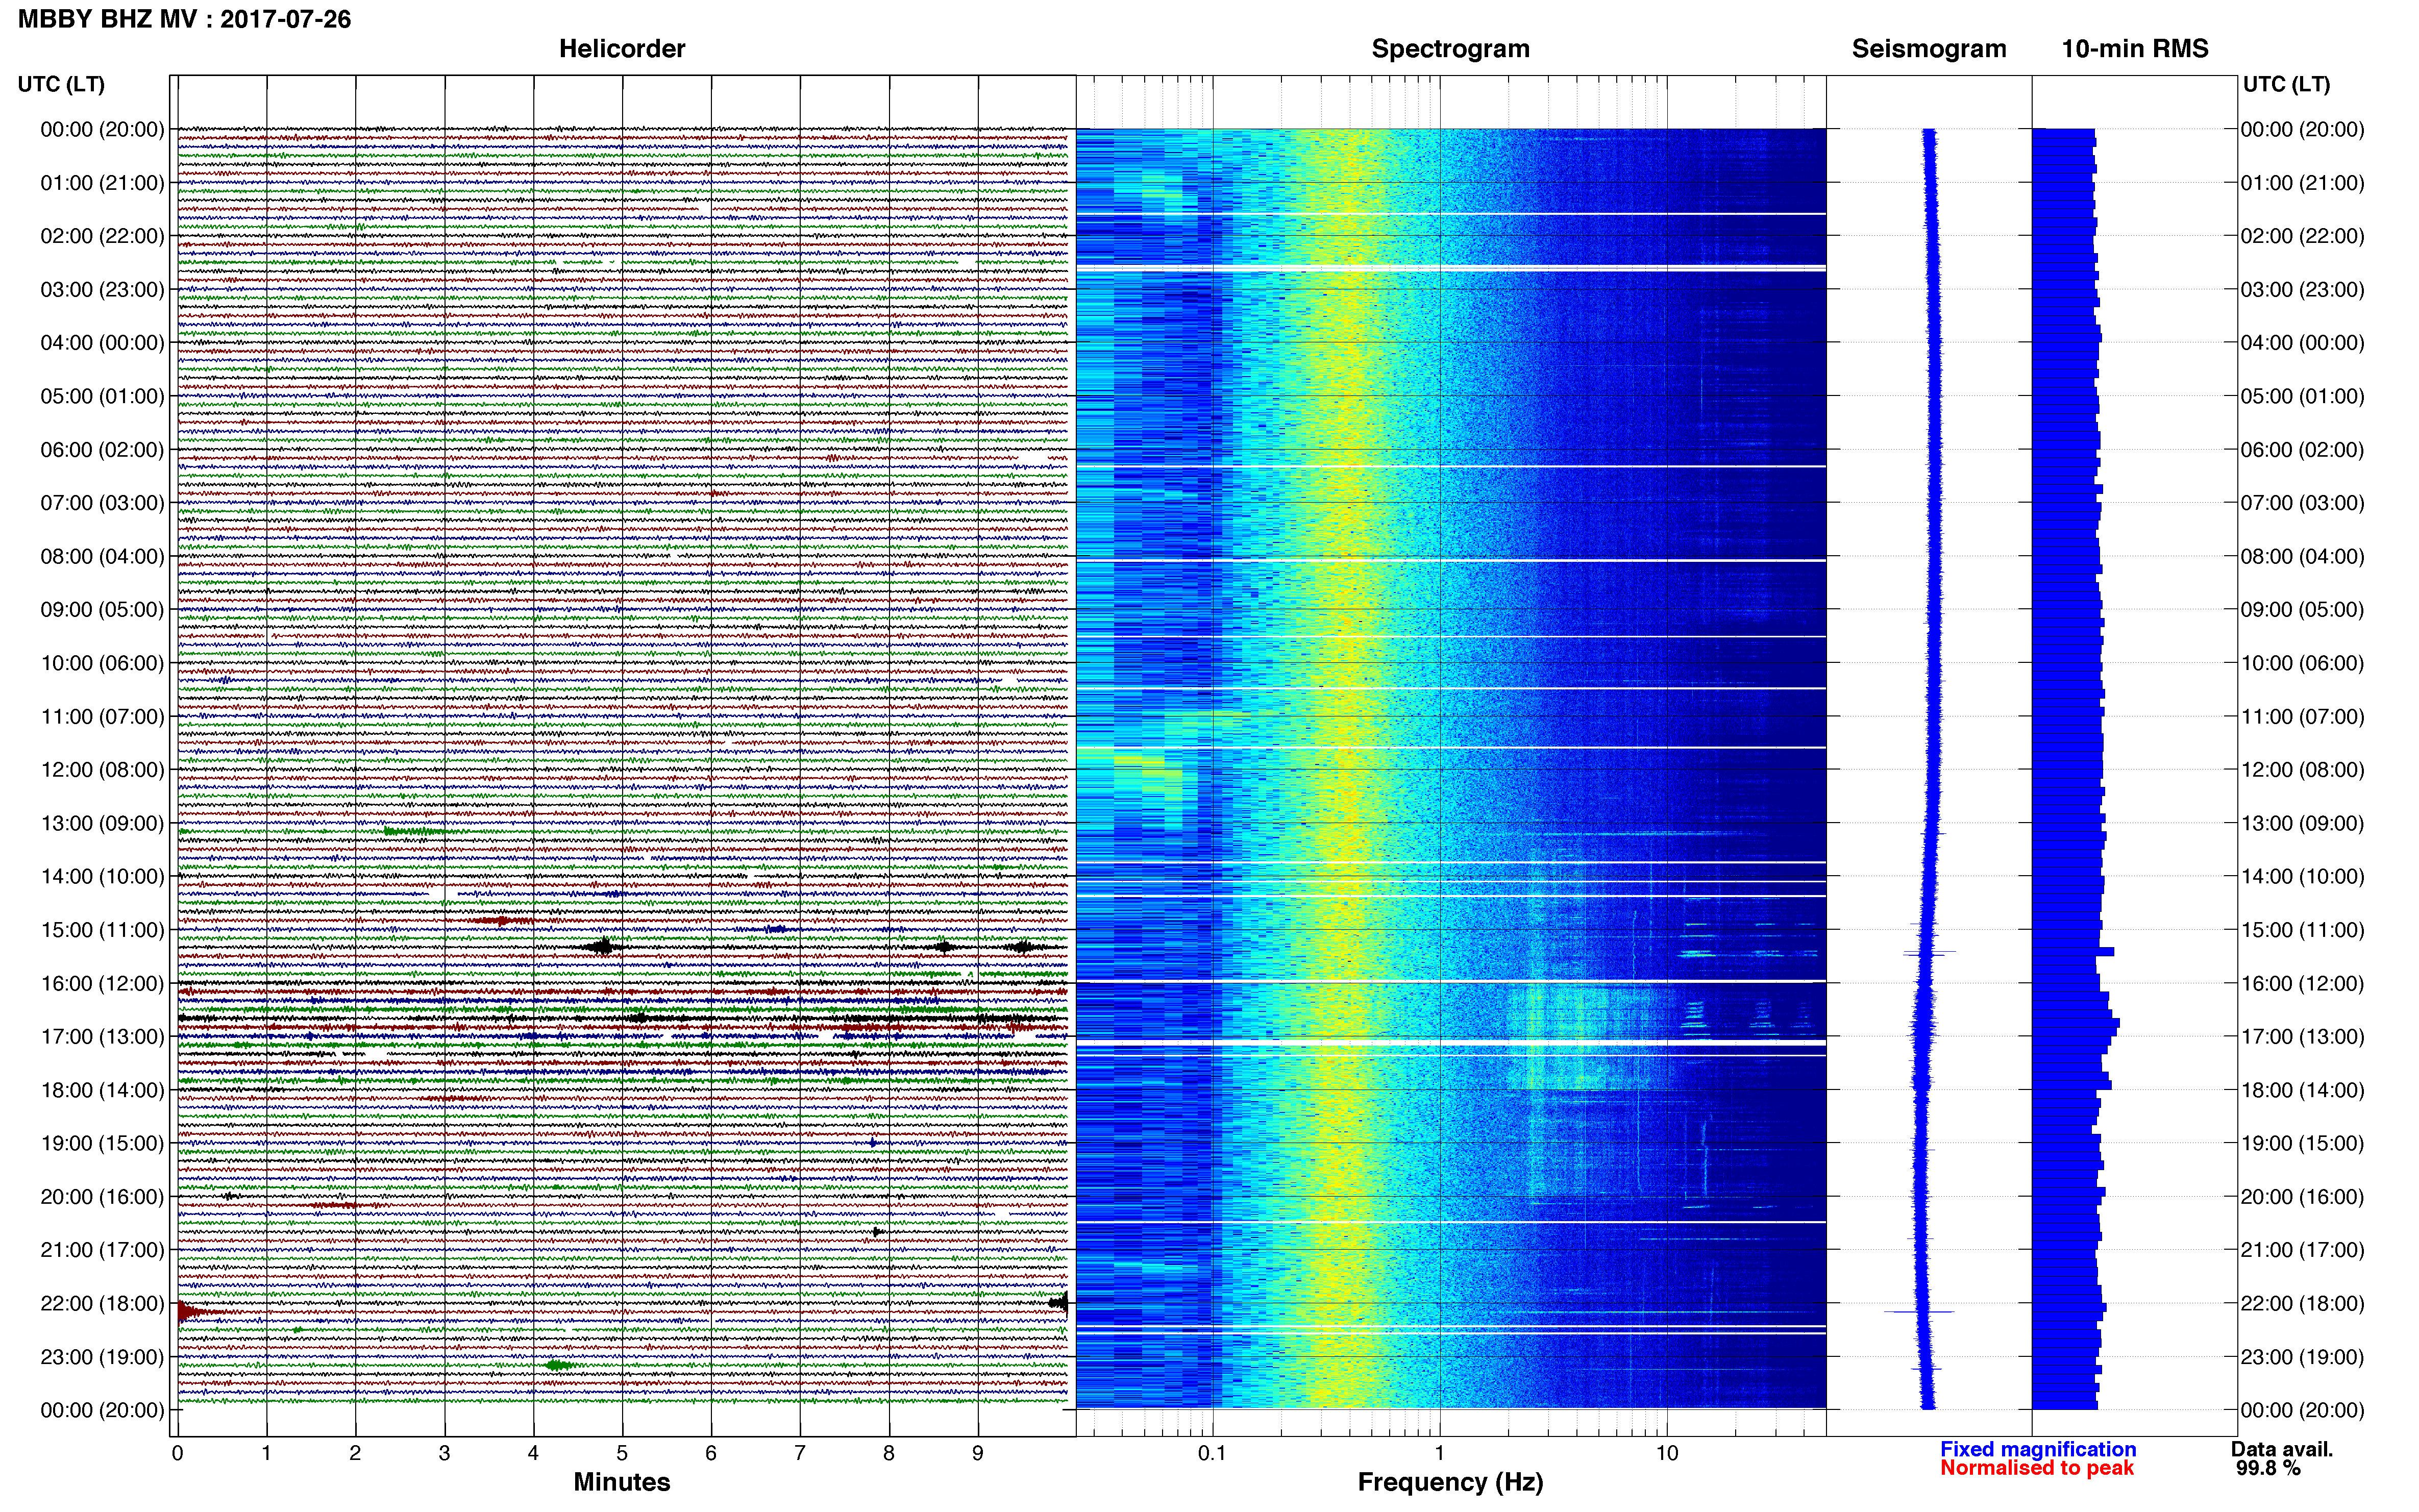Click the blue 'Fixed magnification' legend text
Viewport: 2419px width, 1512px height.
pos(2038,1449)
